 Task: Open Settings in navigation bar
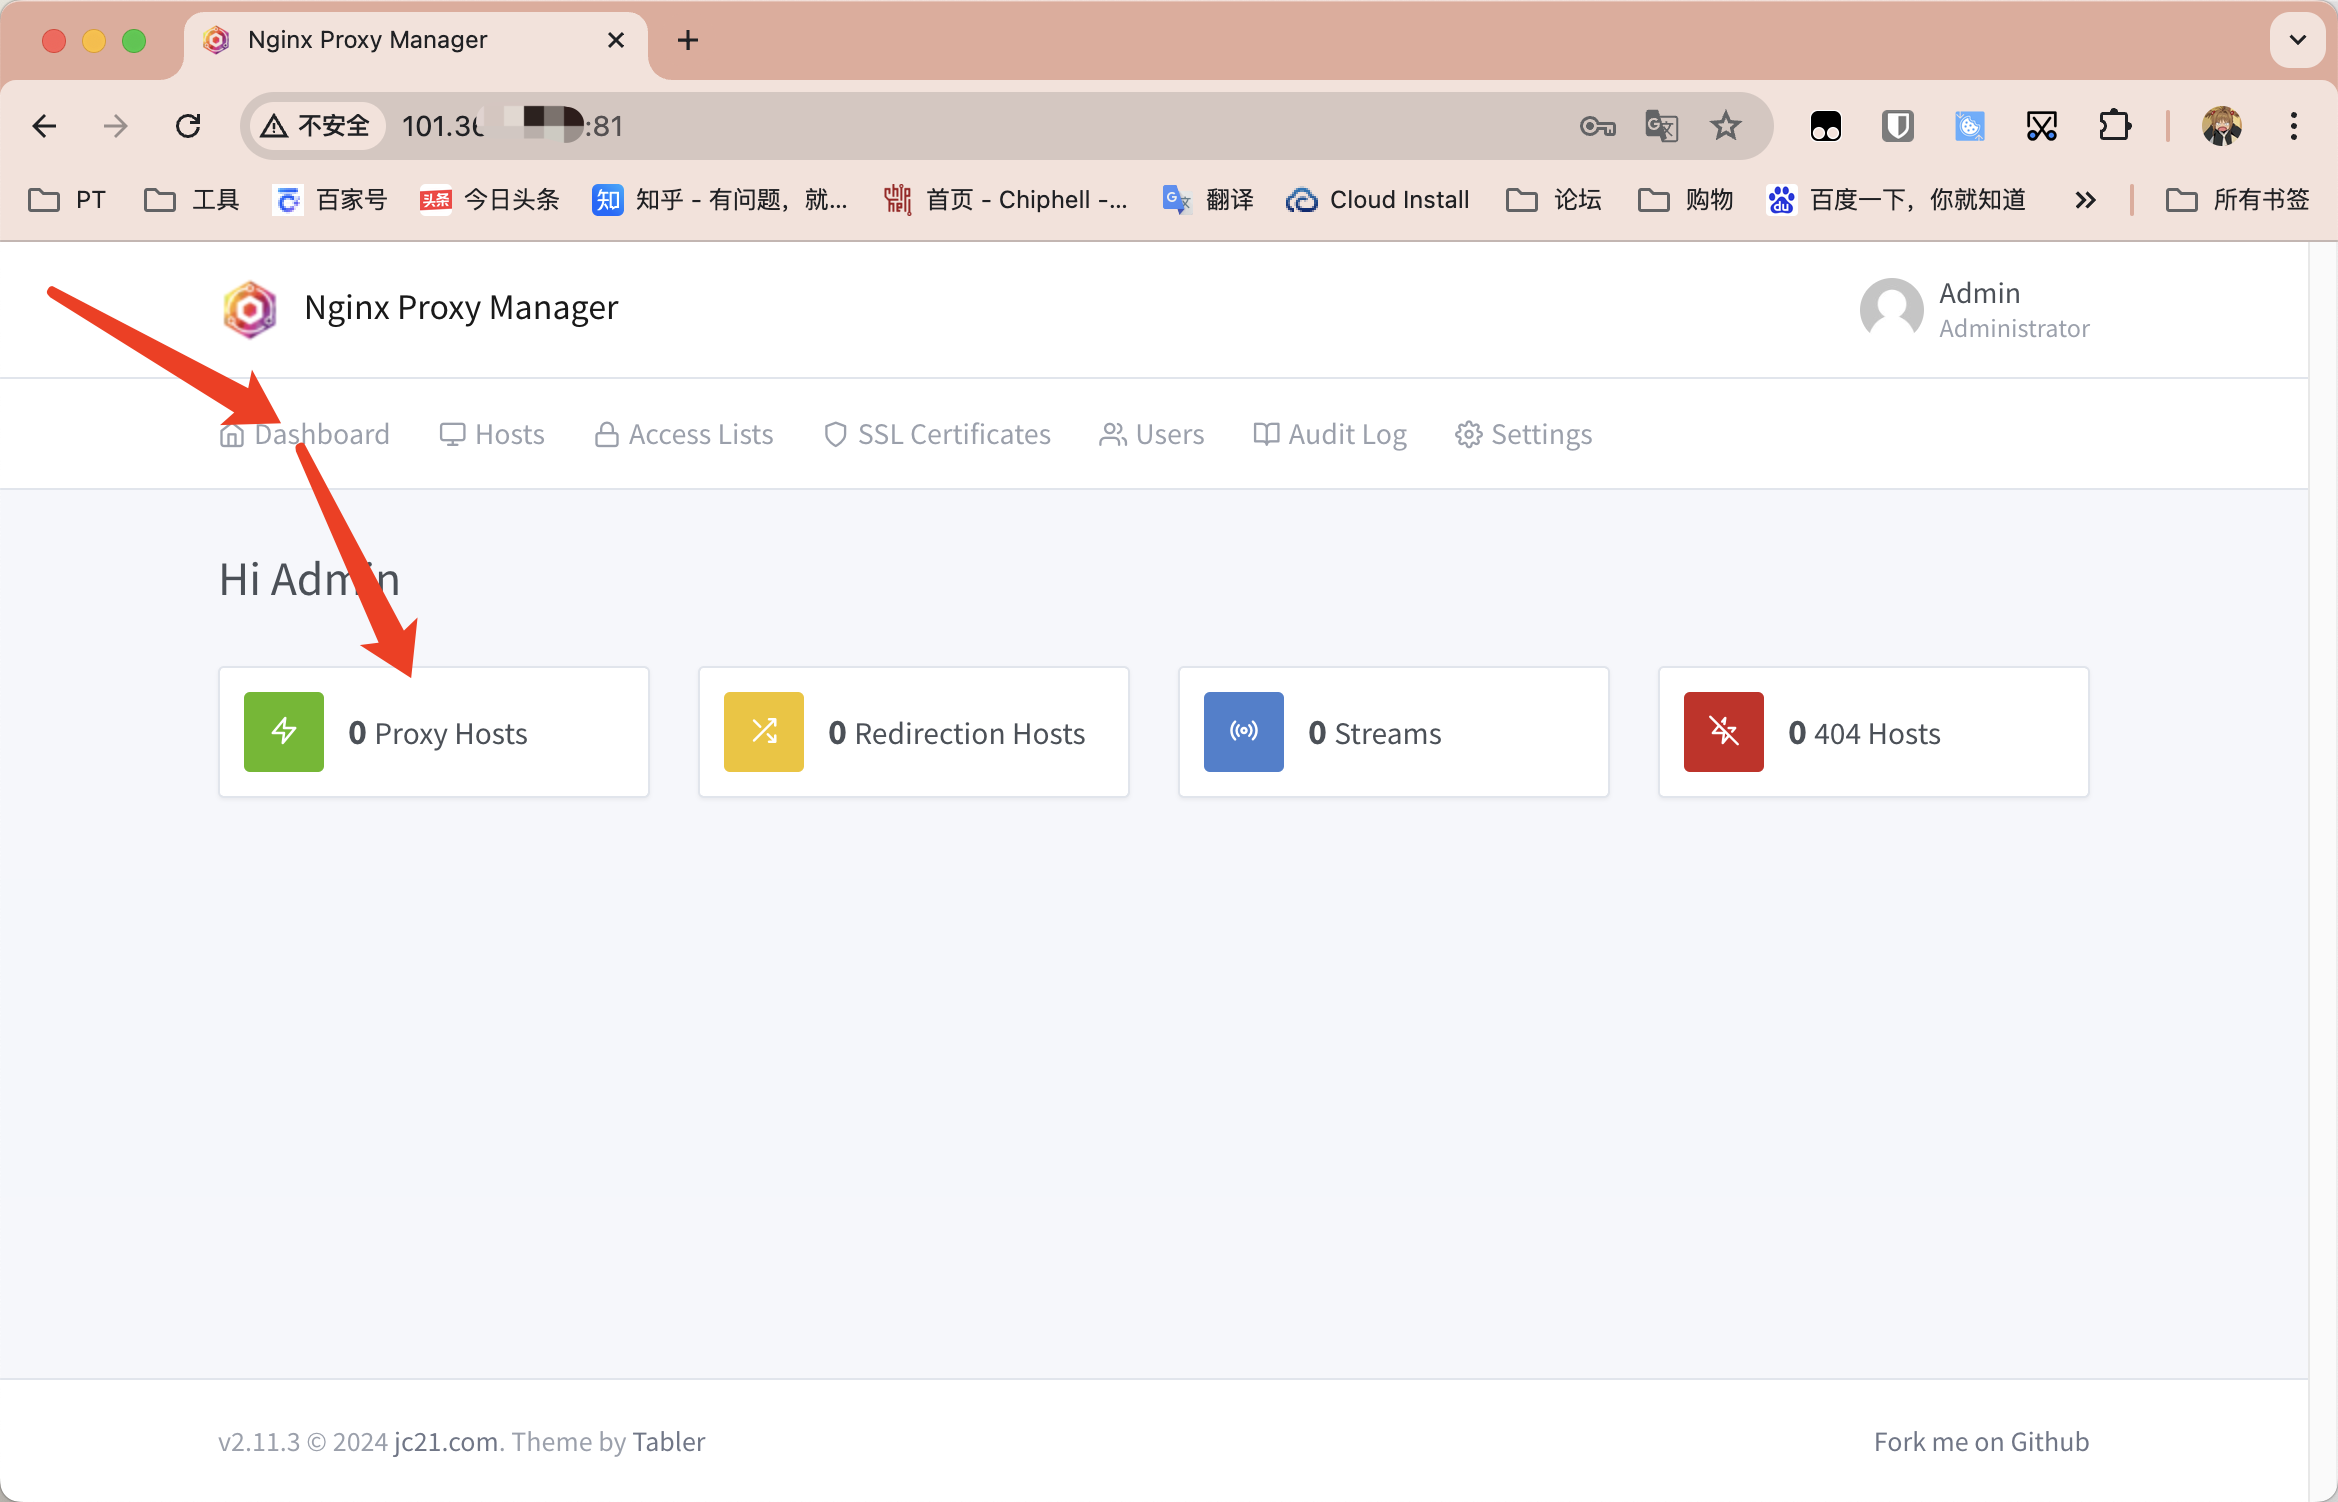coord(1523,434)
